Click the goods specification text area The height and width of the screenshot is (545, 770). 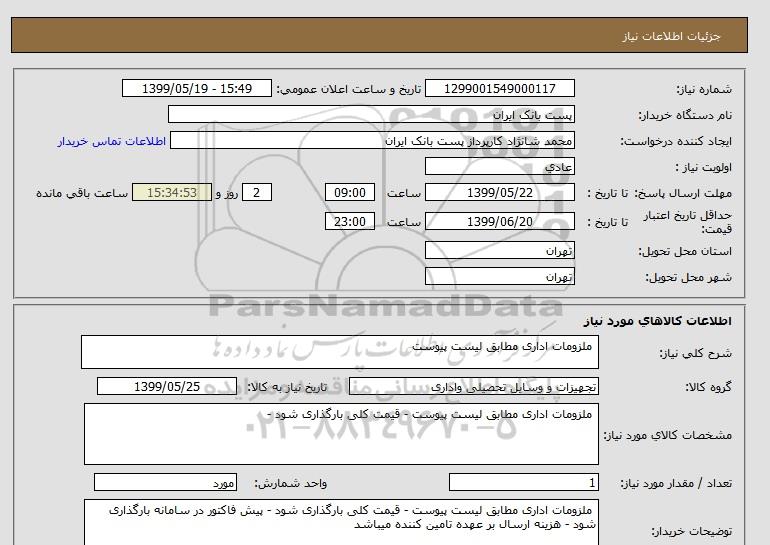[x=341, y=434]
